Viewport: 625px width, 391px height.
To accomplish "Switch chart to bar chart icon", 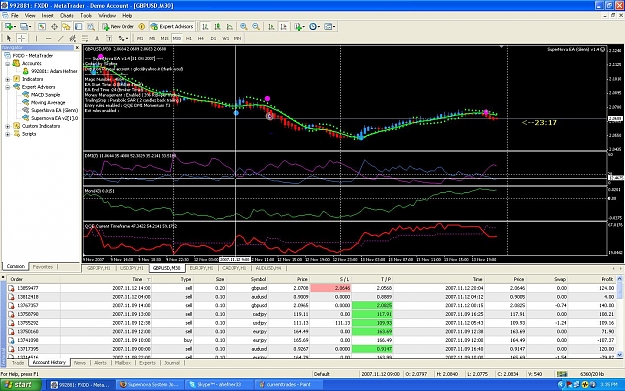I will pos(205,27).
